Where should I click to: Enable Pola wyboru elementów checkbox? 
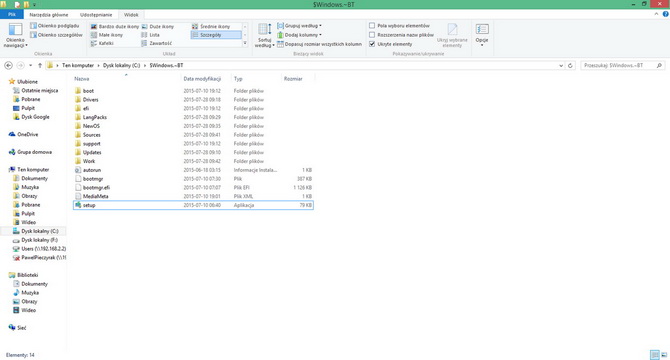pos(372,26)
